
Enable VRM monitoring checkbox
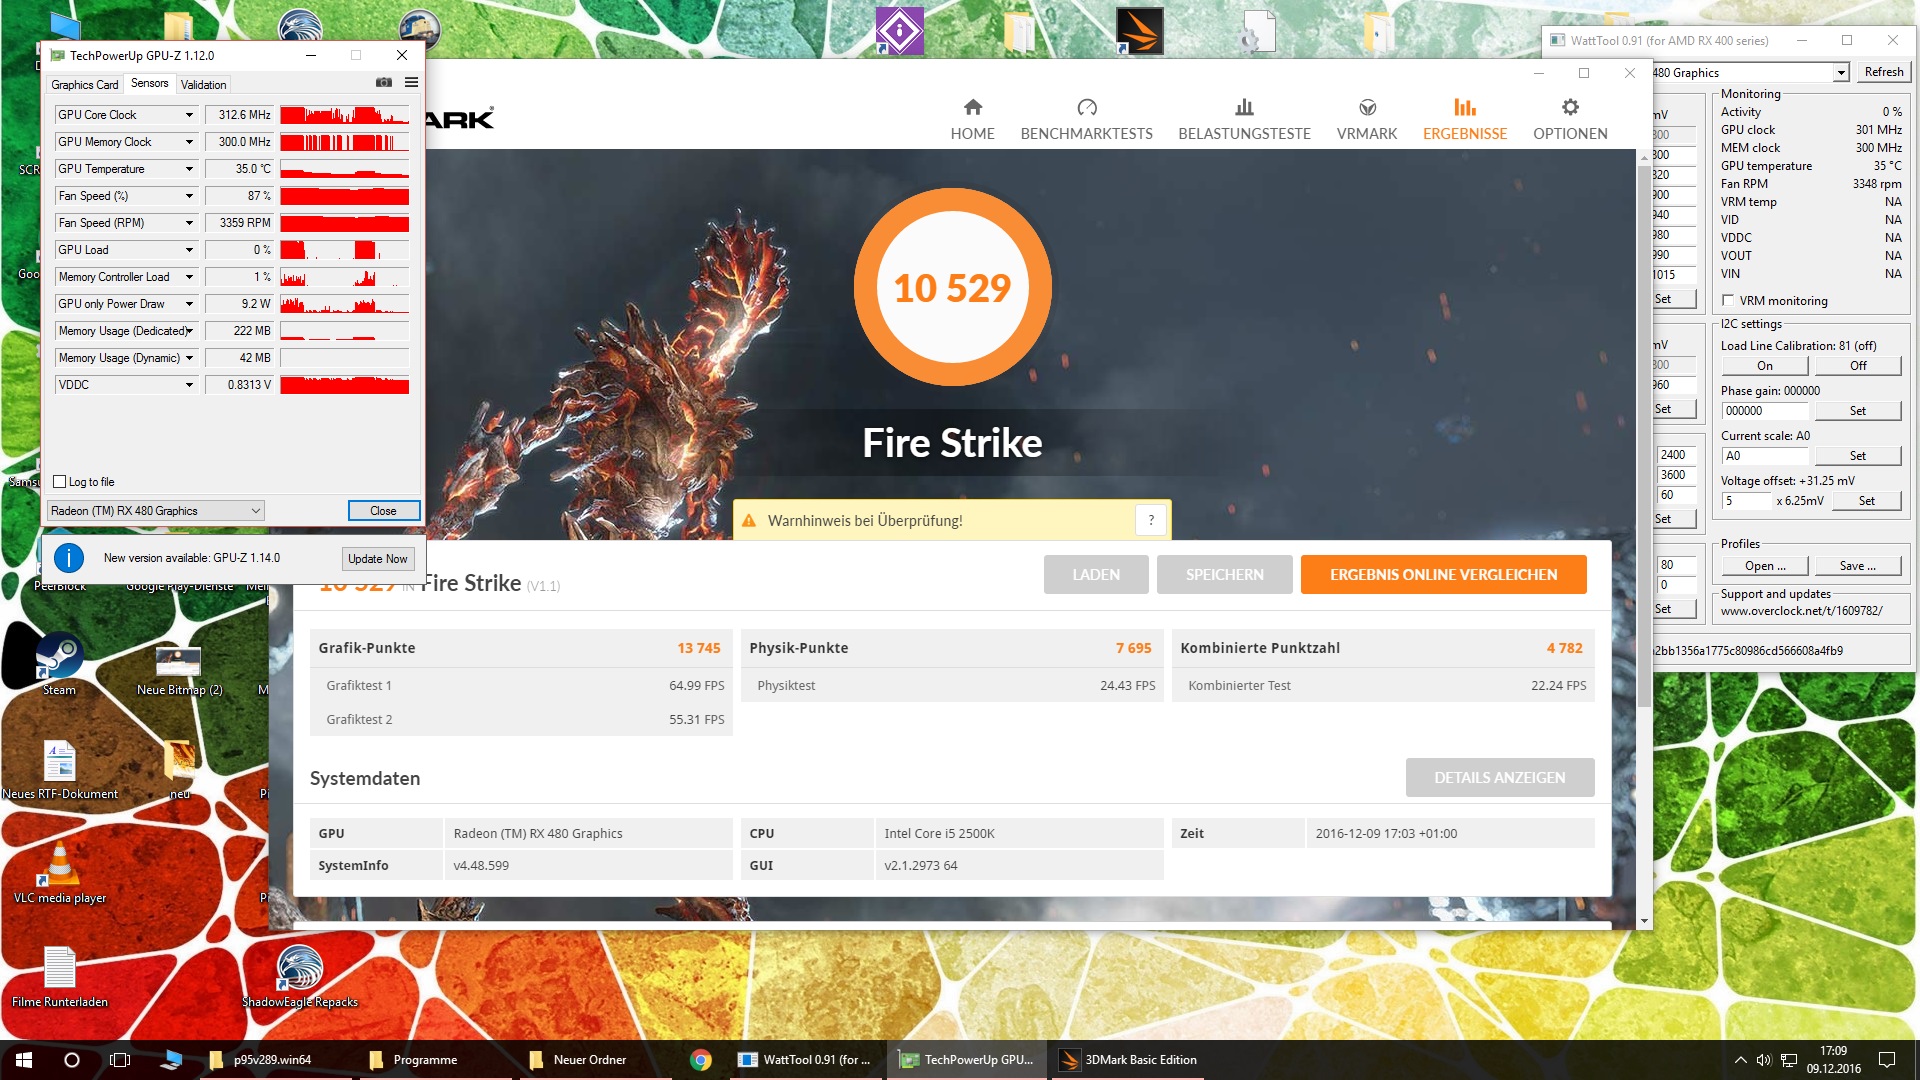1728,301
